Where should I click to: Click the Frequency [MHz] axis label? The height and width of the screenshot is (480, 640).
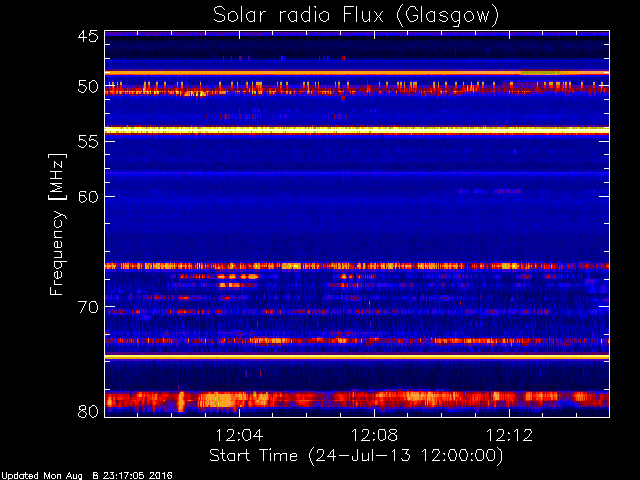(57, 224)
